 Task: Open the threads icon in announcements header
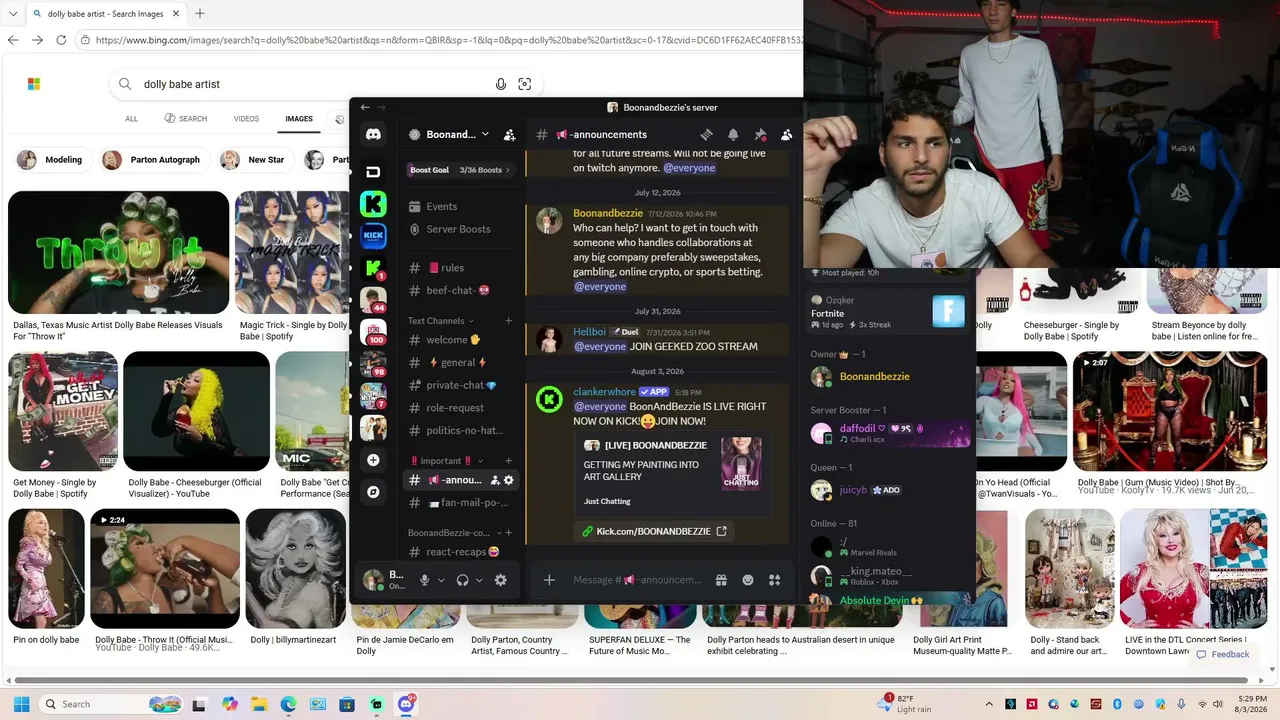706,134
